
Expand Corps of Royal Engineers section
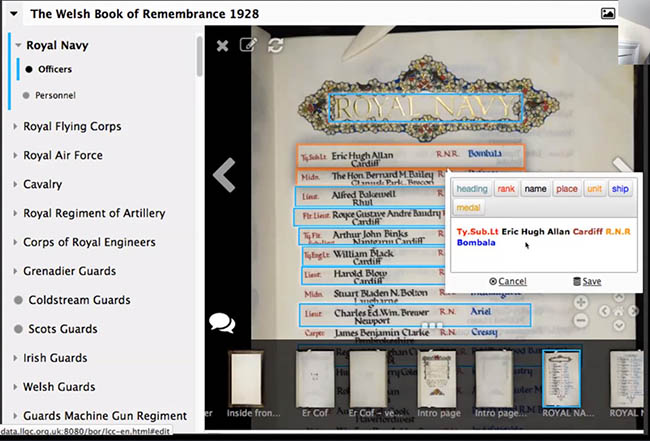point(15,242)
